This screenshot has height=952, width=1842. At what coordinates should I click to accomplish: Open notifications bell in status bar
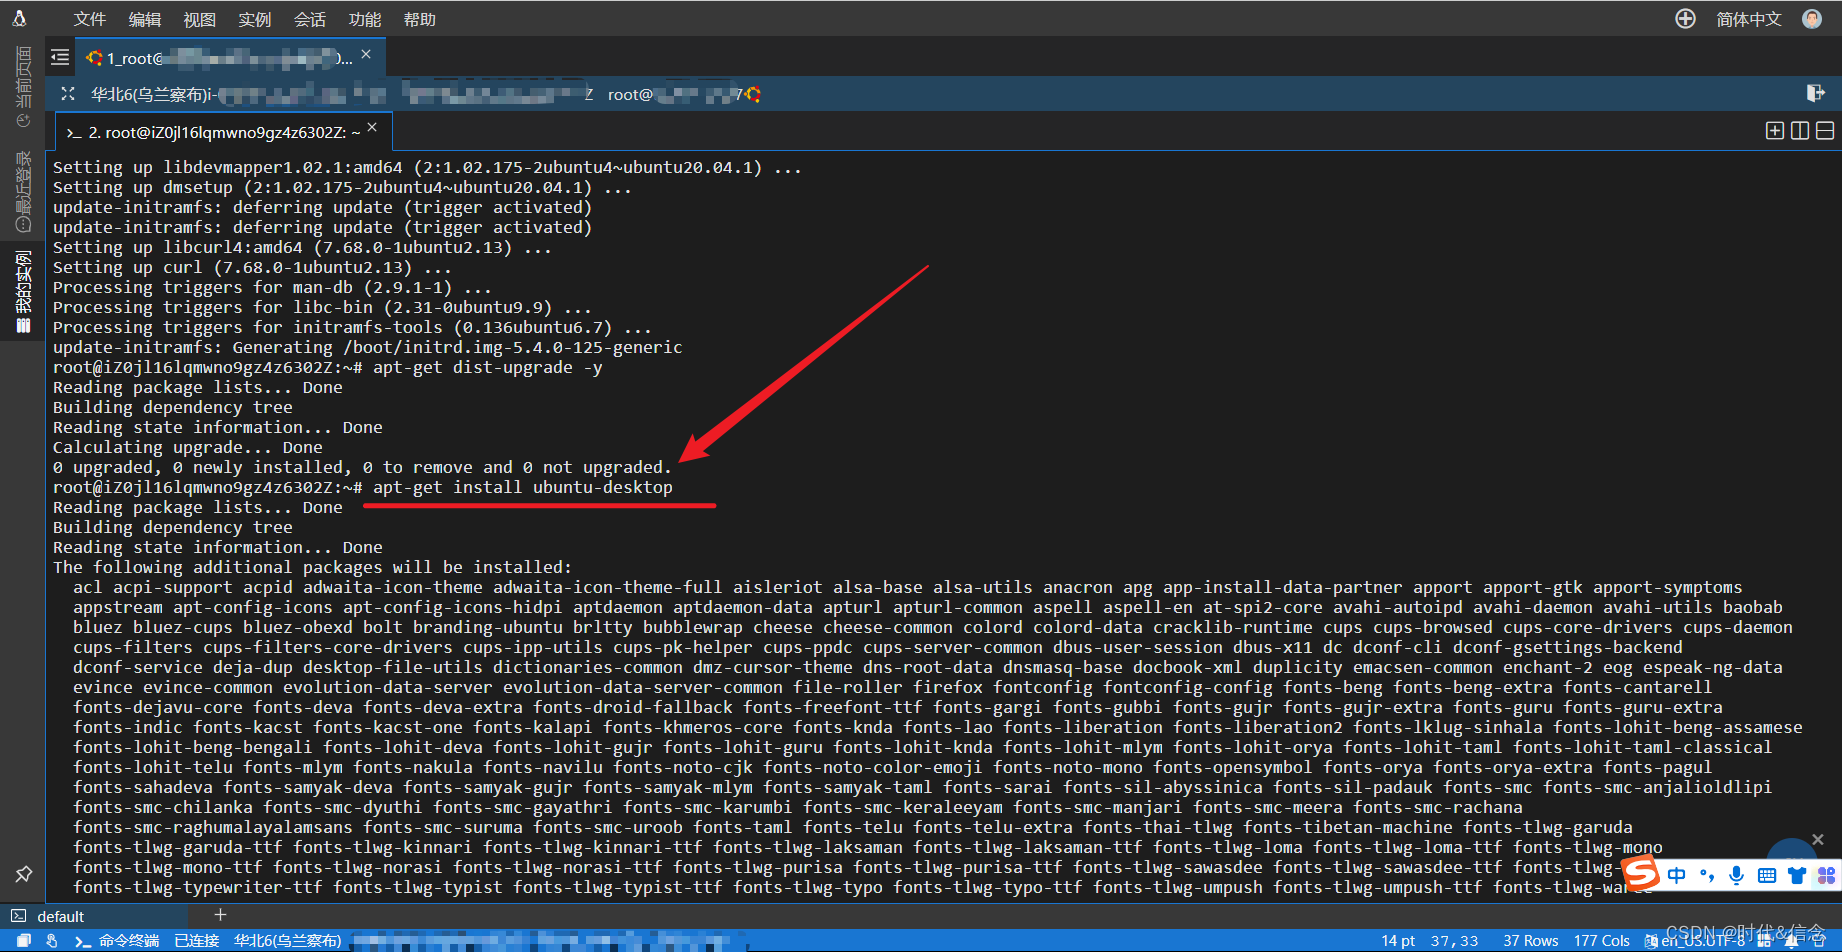coord(1790,940)
